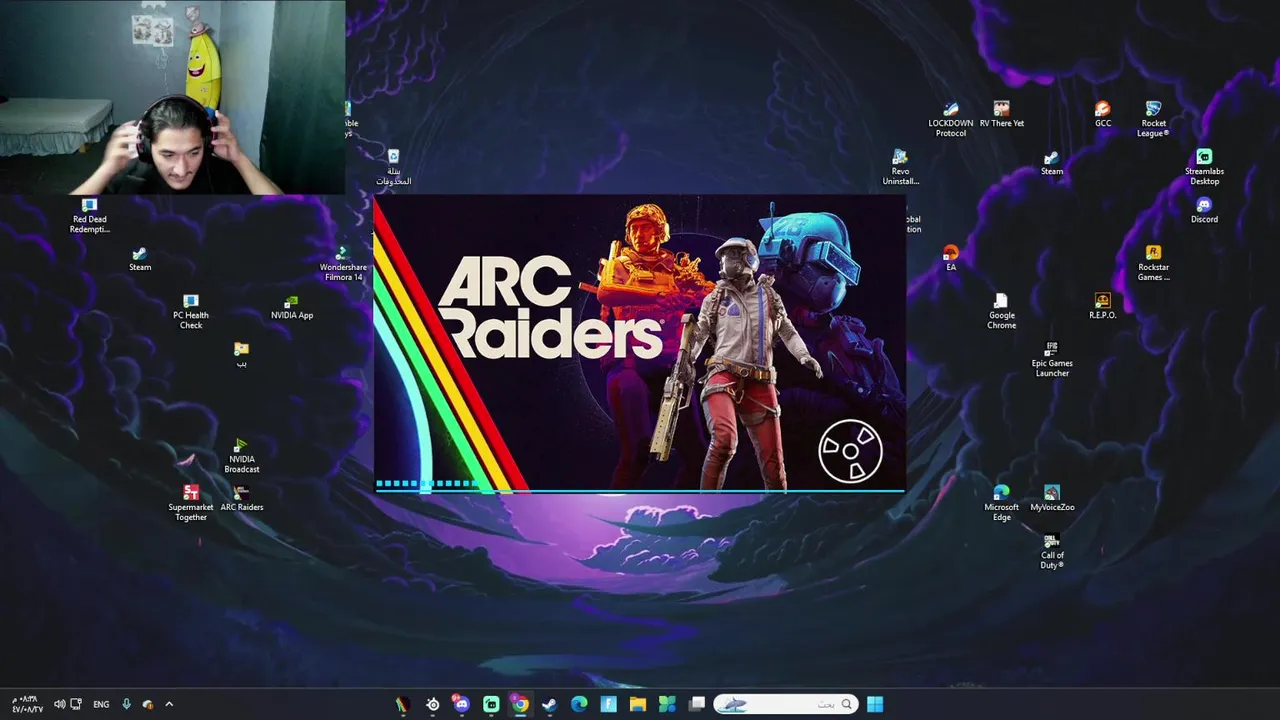The image size is (1280, 720).
Task: Switch to Streamlabs in the taskbar
Action: point(491,704)
